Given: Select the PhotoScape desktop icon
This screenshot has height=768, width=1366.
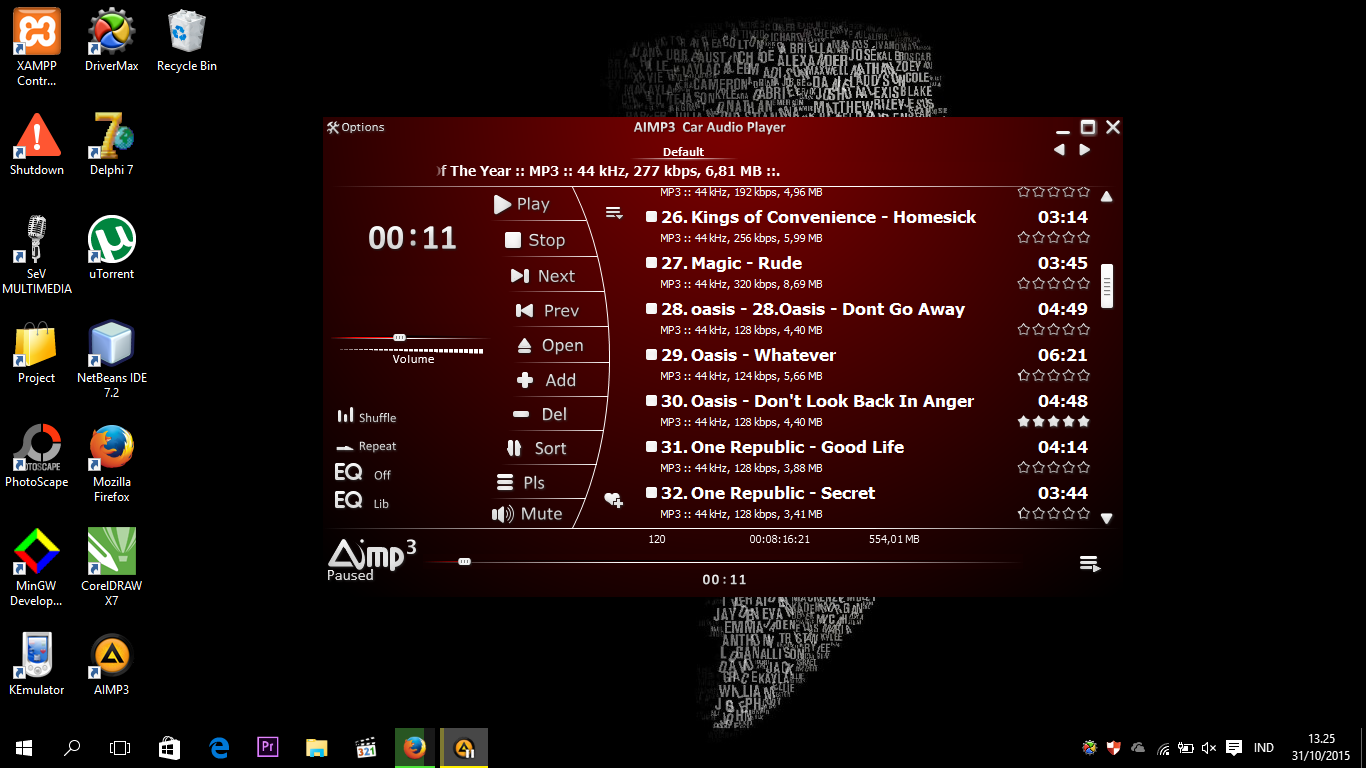Looking at the screenshot, I should coord(37,456).
